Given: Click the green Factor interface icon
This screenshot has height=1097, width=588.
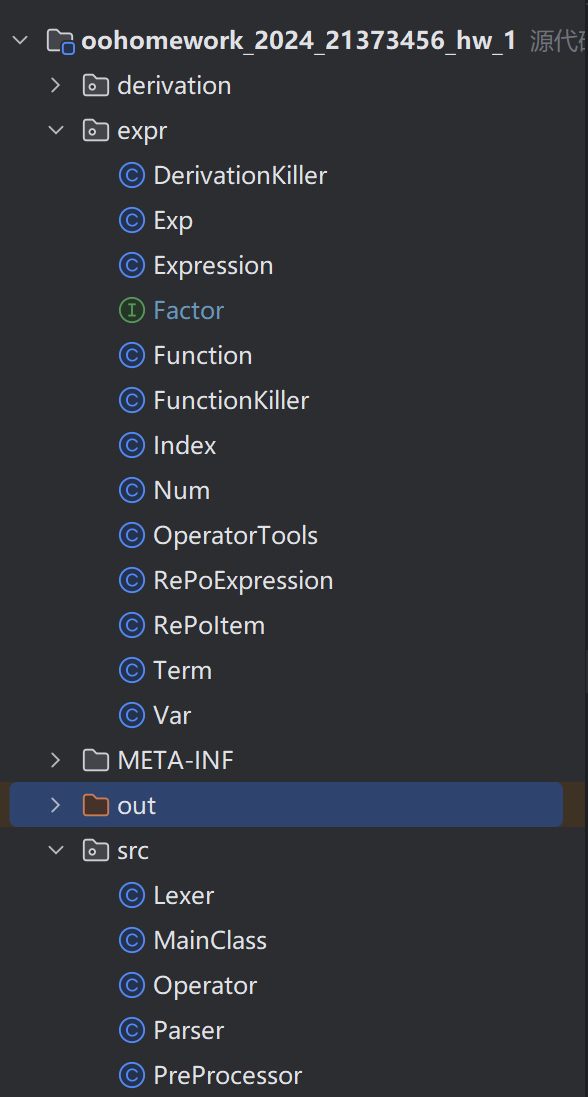Looking at the screenshot, I should point(132,311).
